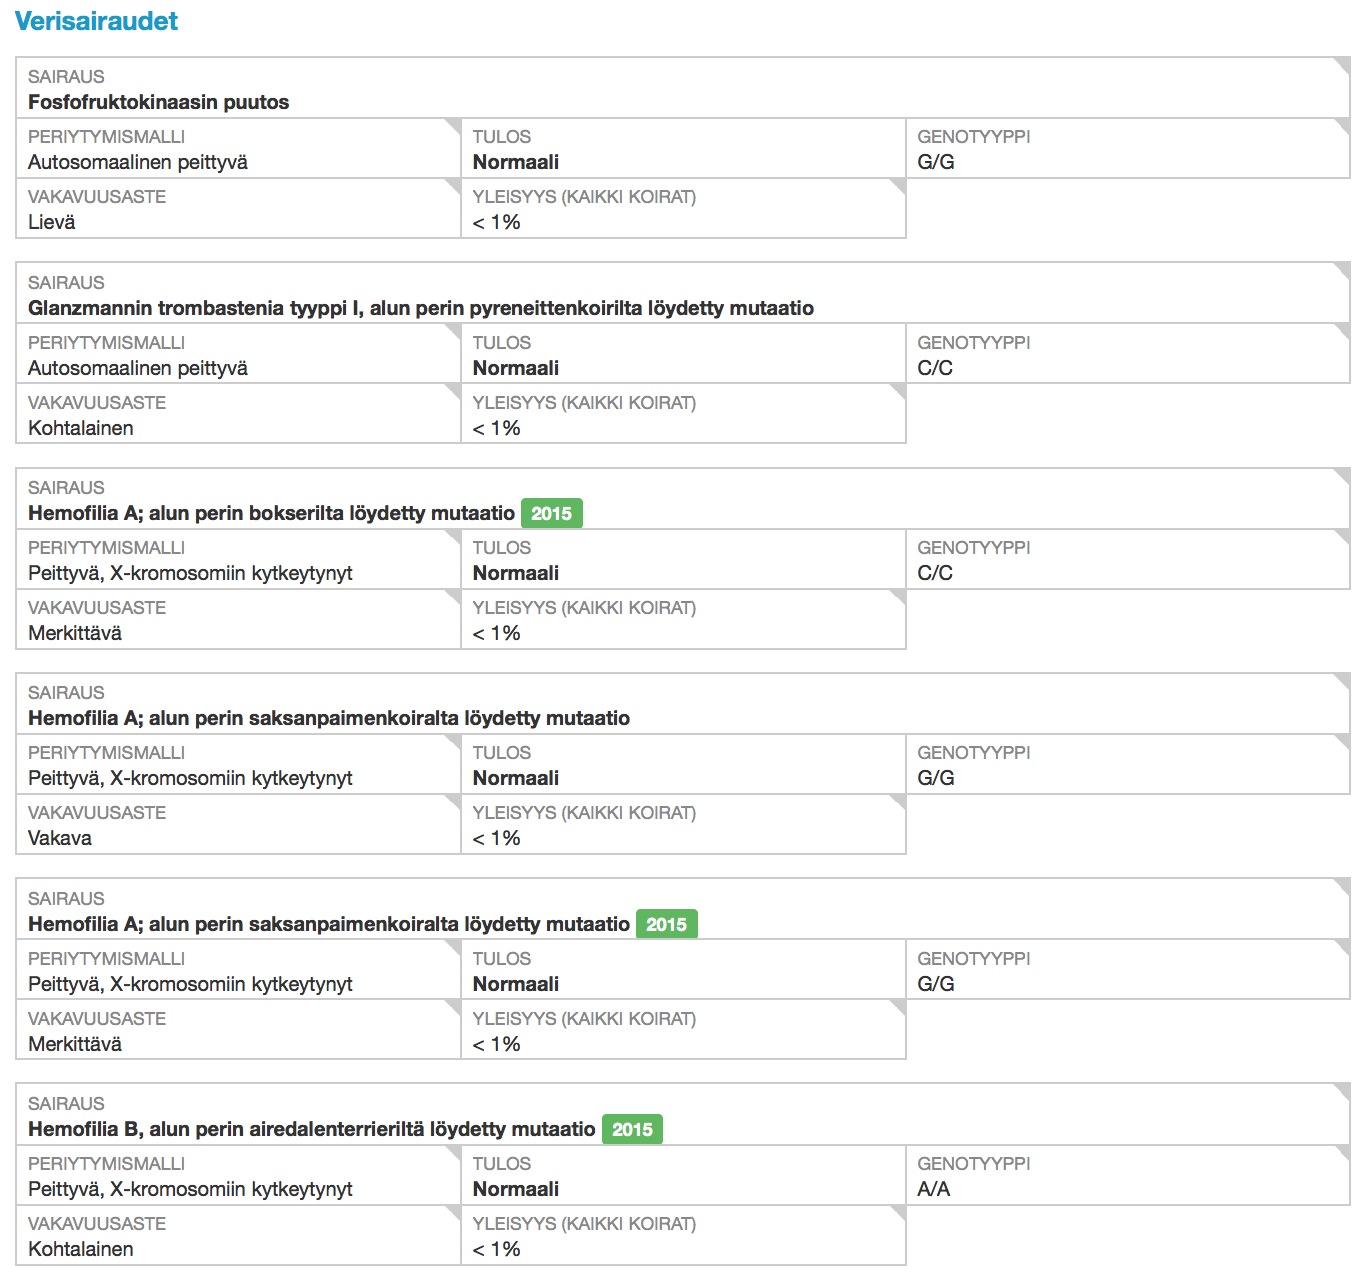Click corner triangle icon of Fosfofruktokinaasin puutos header
This screenshot has width=1362, height=1284.
point(1343,65)
